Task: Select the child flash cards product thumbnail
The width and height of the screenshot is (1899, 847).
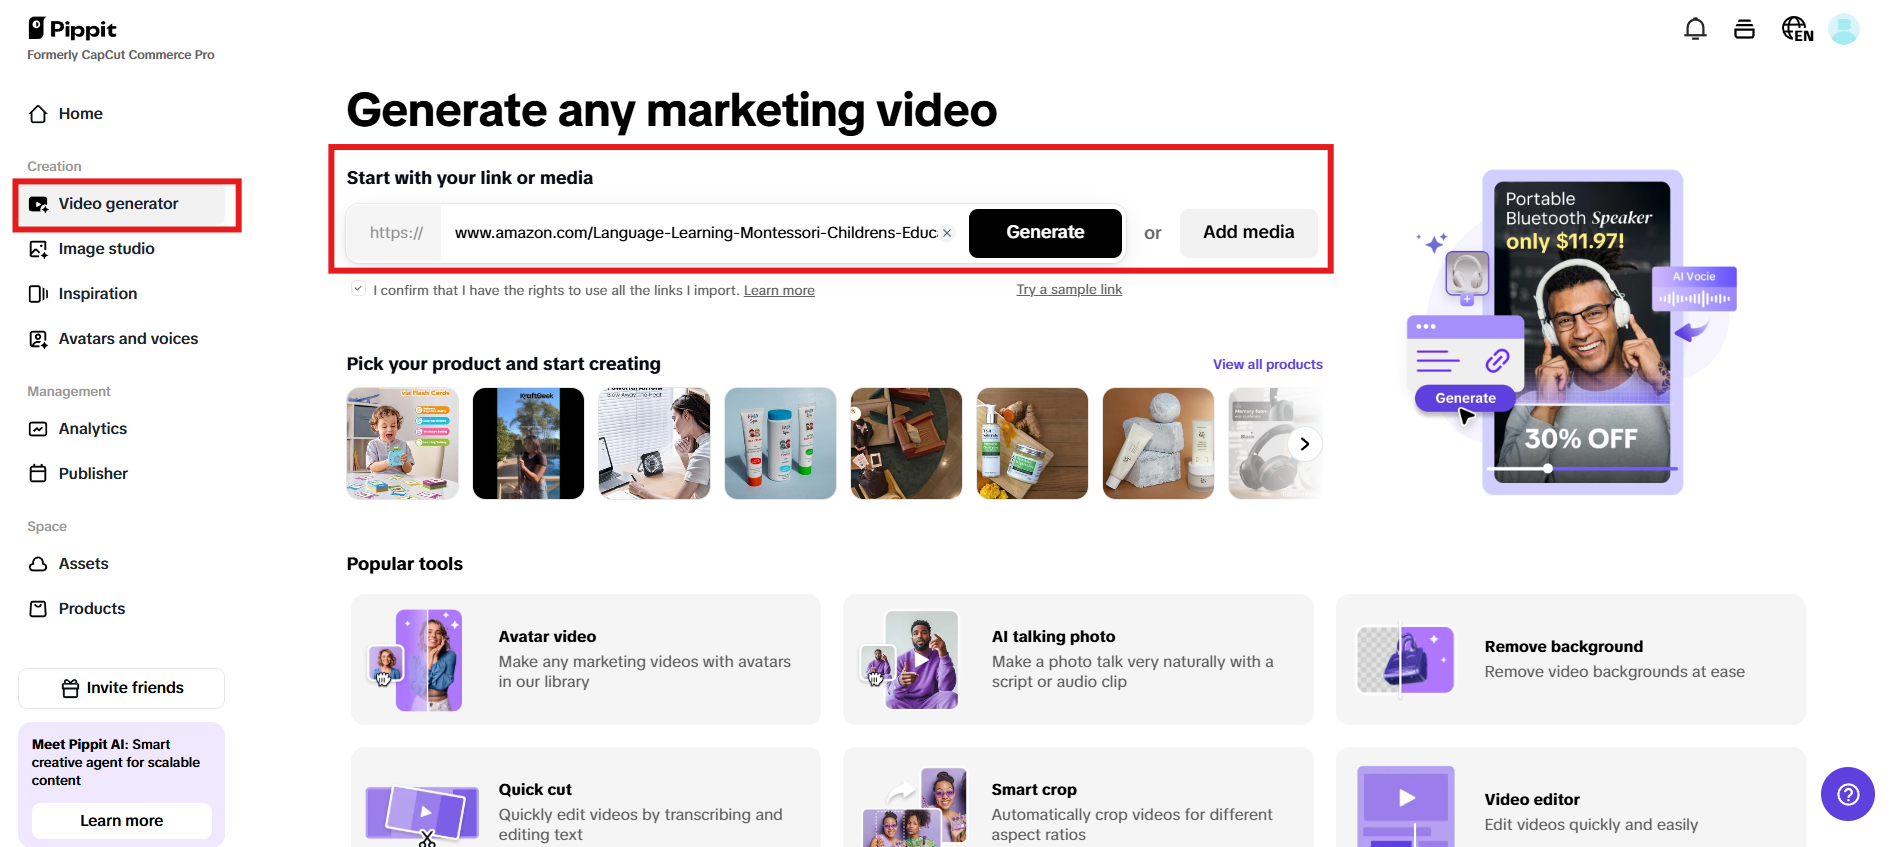Action: click(402, 444)
